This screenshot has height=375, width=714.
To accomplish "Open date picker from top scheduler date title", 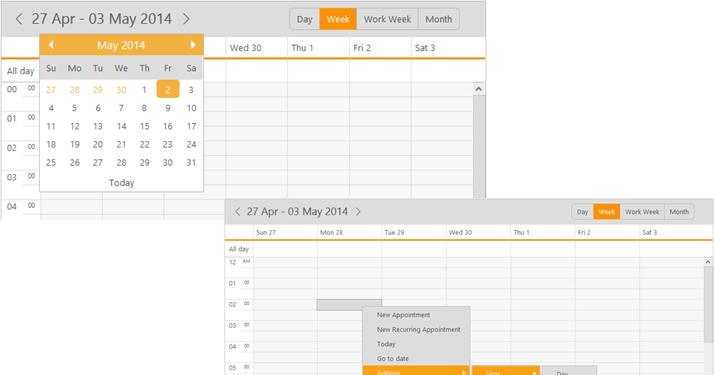I will (x=102, y=19).
